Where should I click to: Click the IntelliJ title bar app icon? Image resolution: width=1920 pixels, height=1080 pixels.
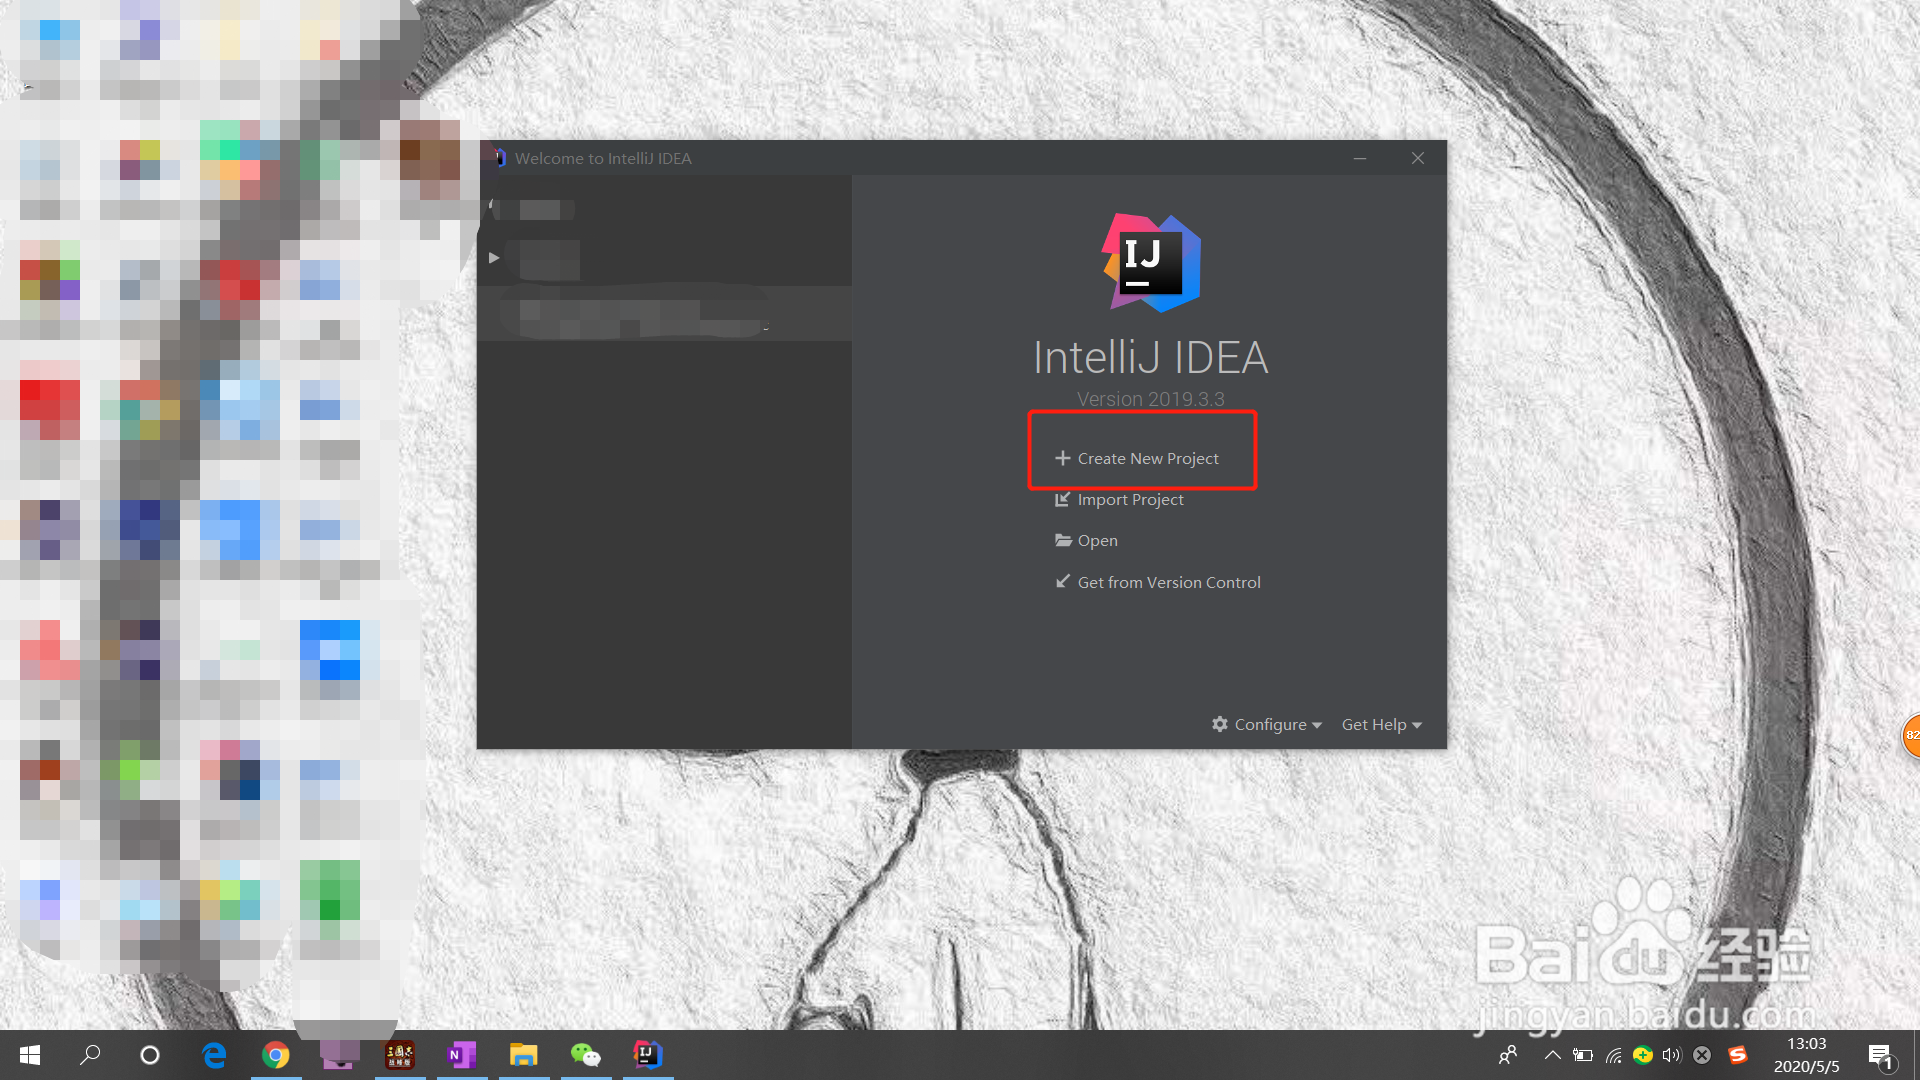pyautogui.click(x=499, y=158)
